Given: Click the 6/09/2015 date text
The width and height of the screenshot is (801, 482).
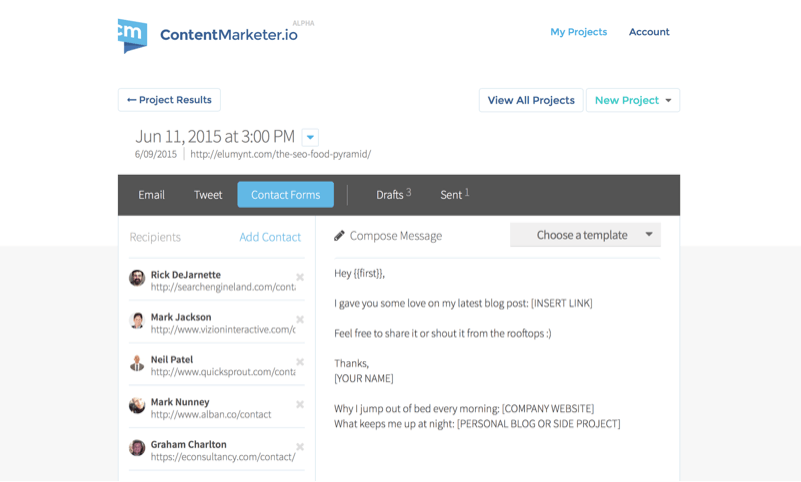Looking at the screenshot, I should (156, 154).
